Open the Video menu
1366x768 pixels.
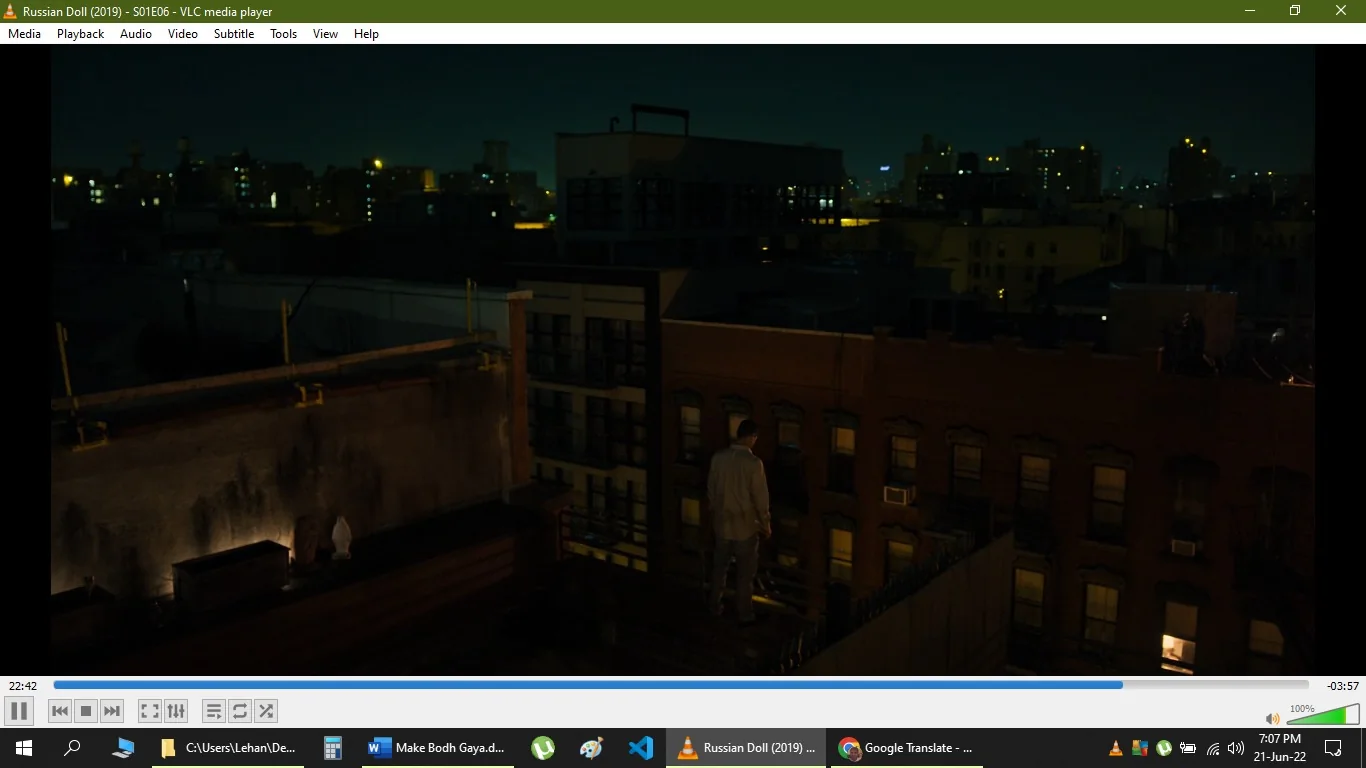pos(183,34)
